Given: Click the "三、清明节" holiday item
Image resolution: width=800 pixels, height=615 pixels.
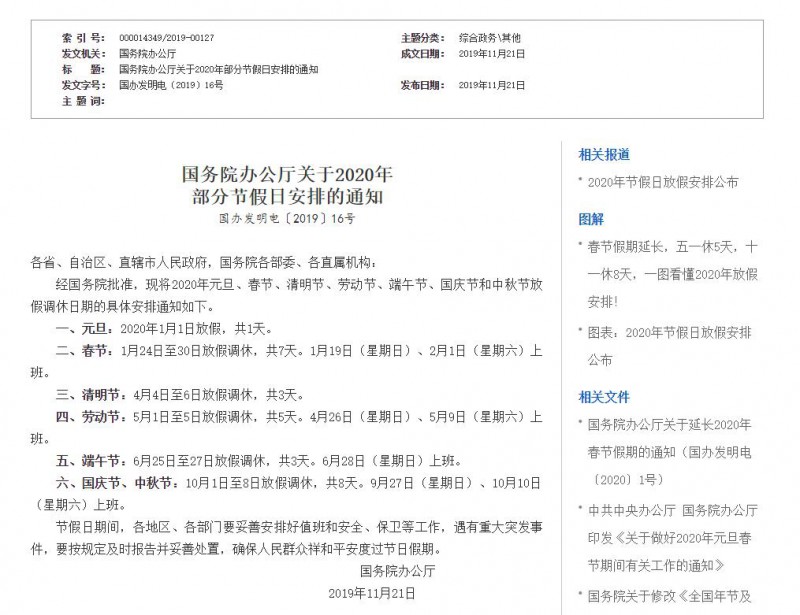Looking at the screenshot, I should pos(181,395).
